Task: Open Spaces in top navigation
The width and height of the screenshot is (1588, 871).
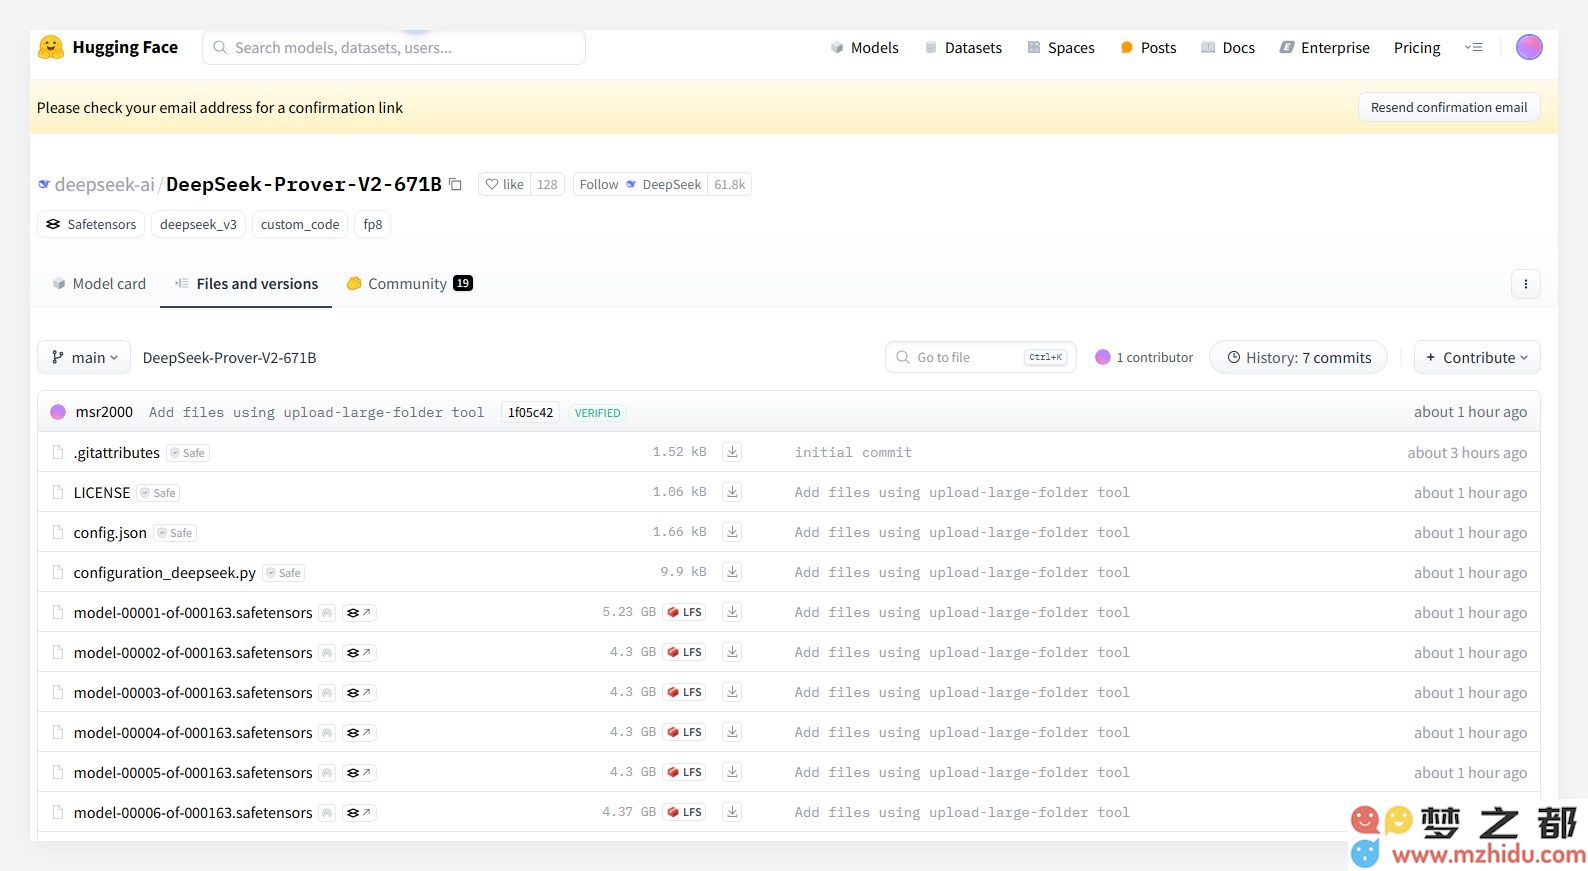Action: click(1061, 47)
